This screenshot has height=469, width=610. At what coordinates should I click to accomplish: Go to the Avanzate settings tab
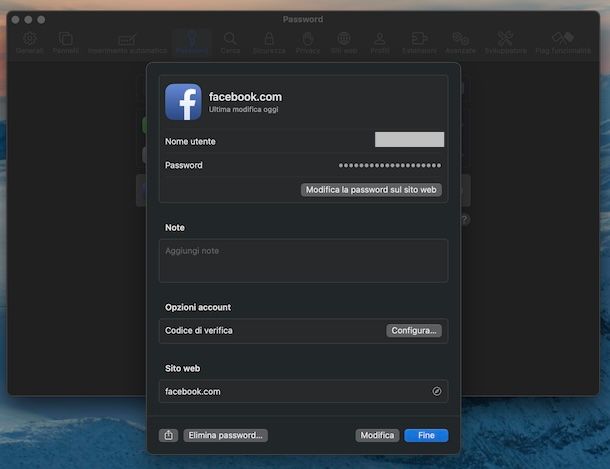click(x=461, y=42)
